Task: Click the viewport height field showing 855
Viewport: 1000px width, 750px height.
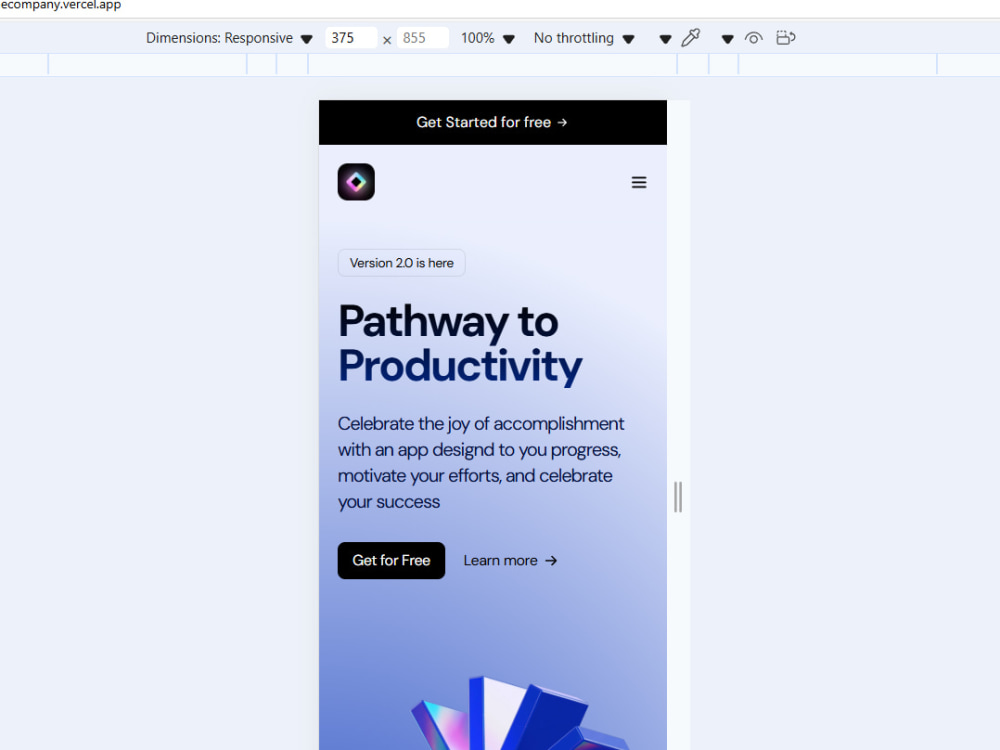Action: (x=422, y=38)
